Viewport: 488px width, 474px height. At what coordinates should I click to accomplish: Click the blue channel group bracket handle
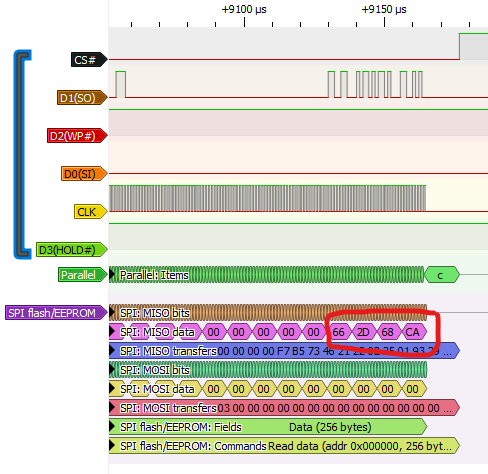22,154
